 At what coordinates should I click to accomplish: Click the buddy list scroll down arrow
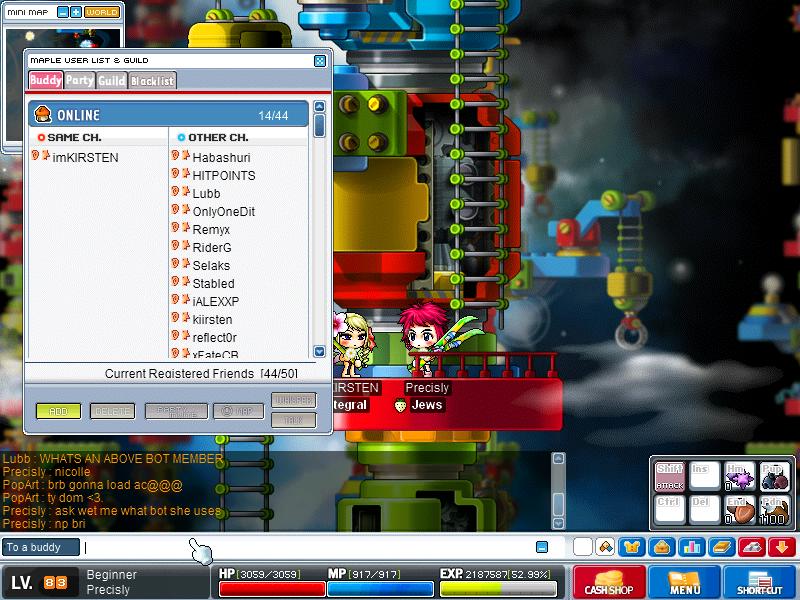tap(319, 351)
